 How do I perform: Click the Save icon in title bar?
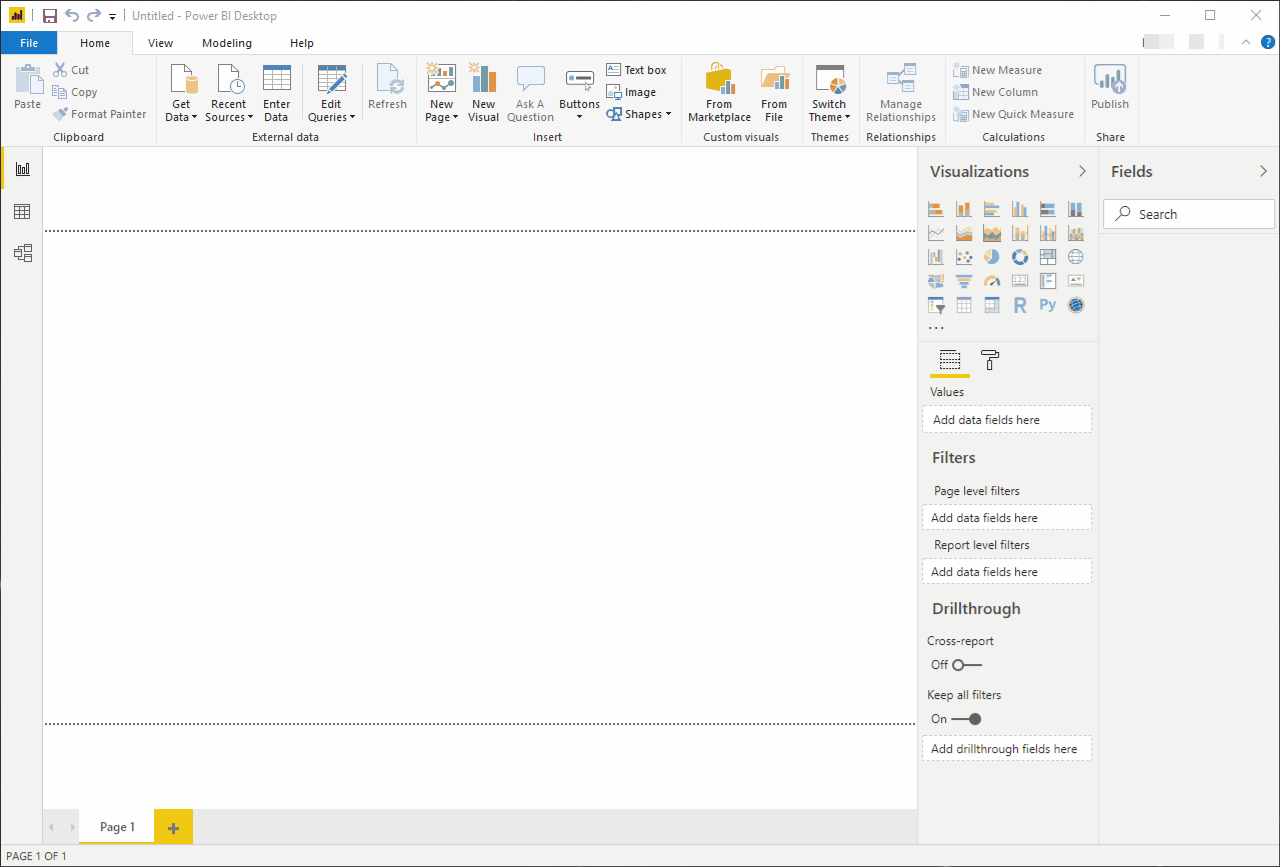pyautogui.click(x=50, y=16)
